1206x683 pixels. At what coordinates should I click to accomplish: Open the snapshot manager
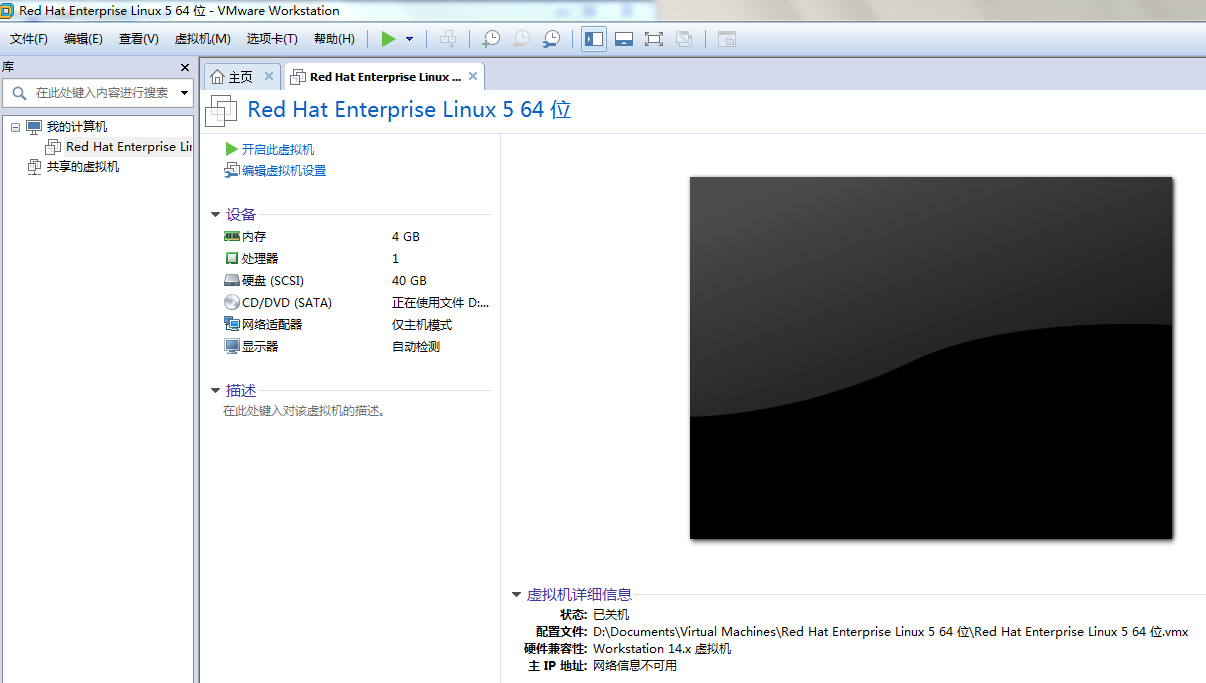(551, 39)
